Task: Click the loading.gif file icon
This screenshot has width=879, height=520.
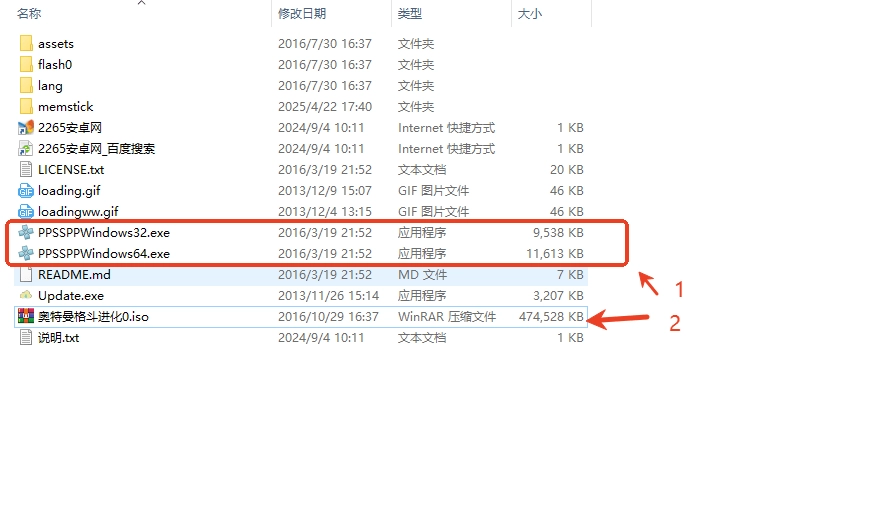Action: point(26,191)
